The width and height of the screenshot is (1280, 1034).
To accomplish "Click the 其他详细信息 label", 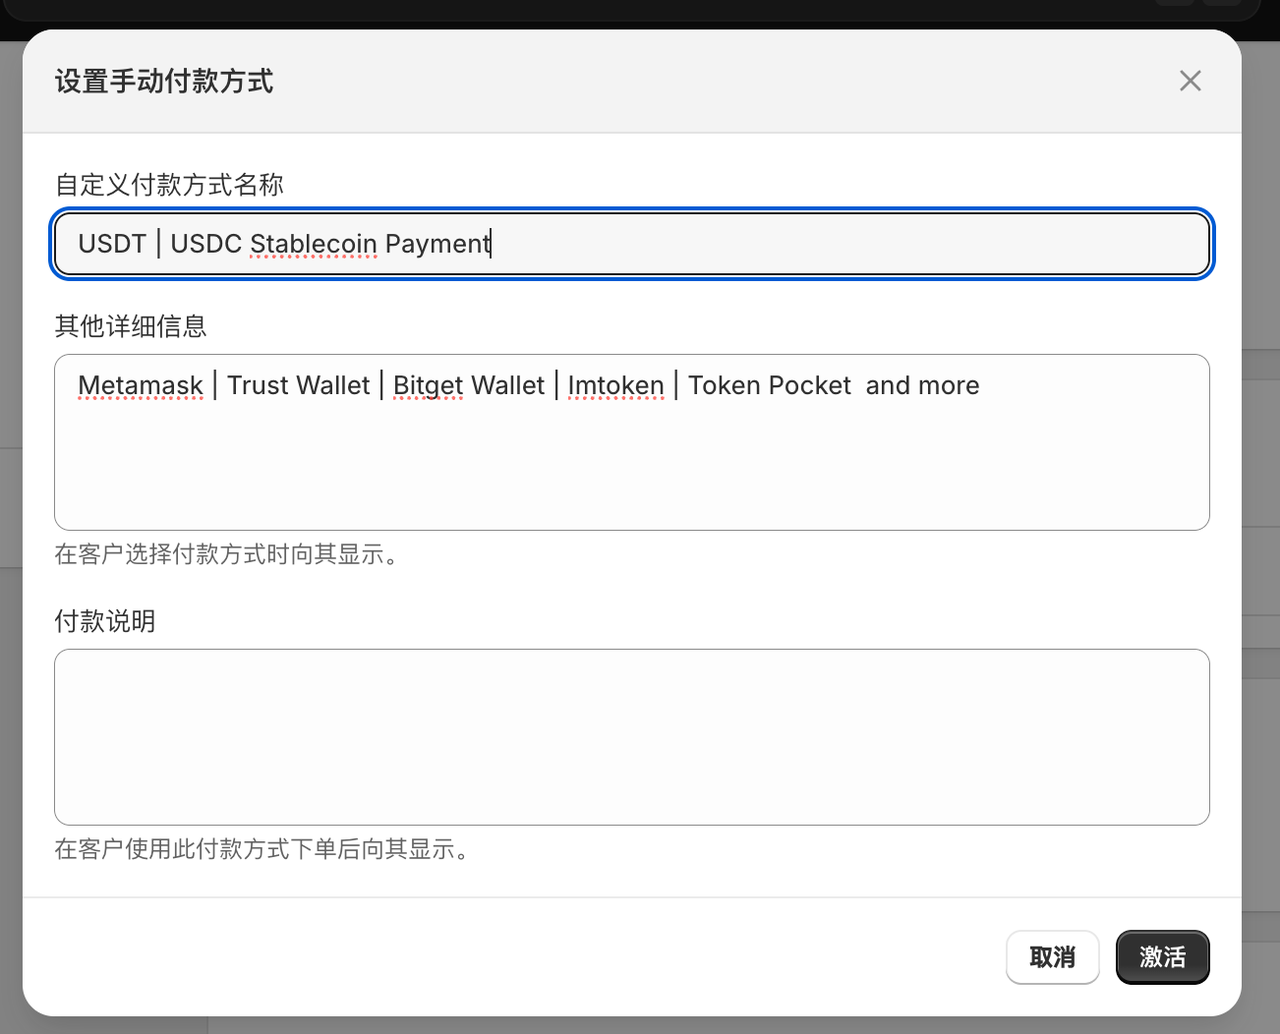I will point(131,326).
